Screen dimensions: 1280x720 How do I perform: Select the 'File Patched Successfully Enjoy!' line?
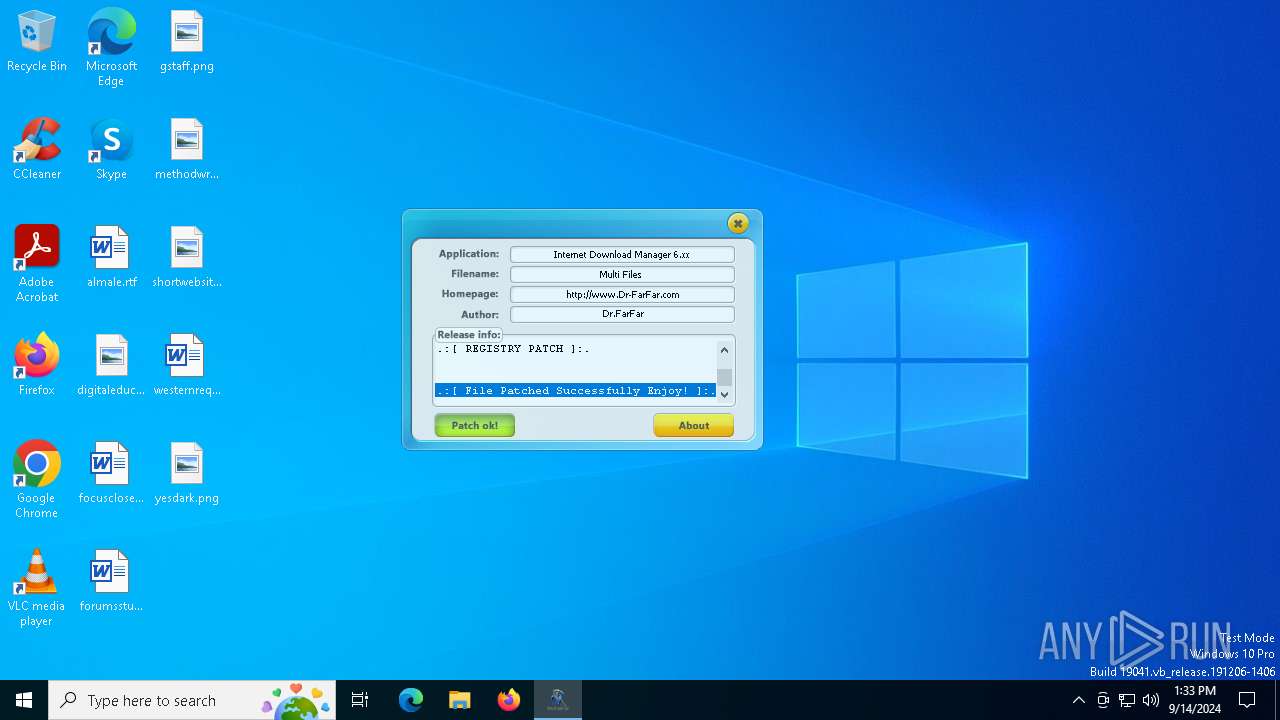(x=576, y=391)
